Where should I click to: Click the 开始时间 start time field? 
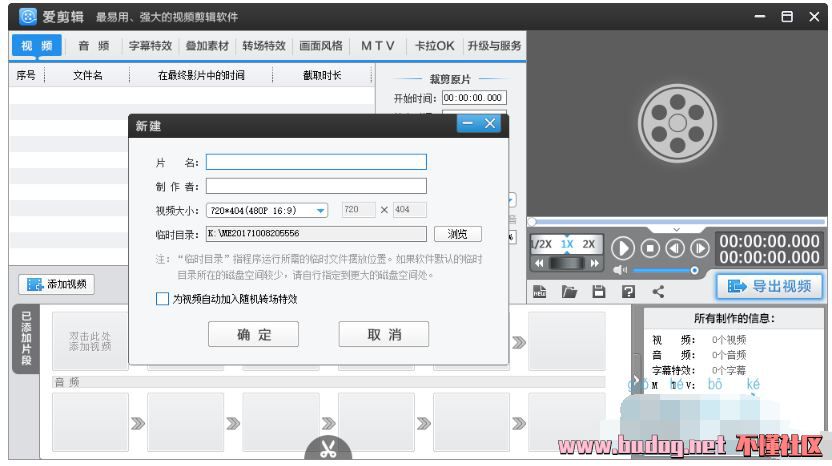[472, 98]
